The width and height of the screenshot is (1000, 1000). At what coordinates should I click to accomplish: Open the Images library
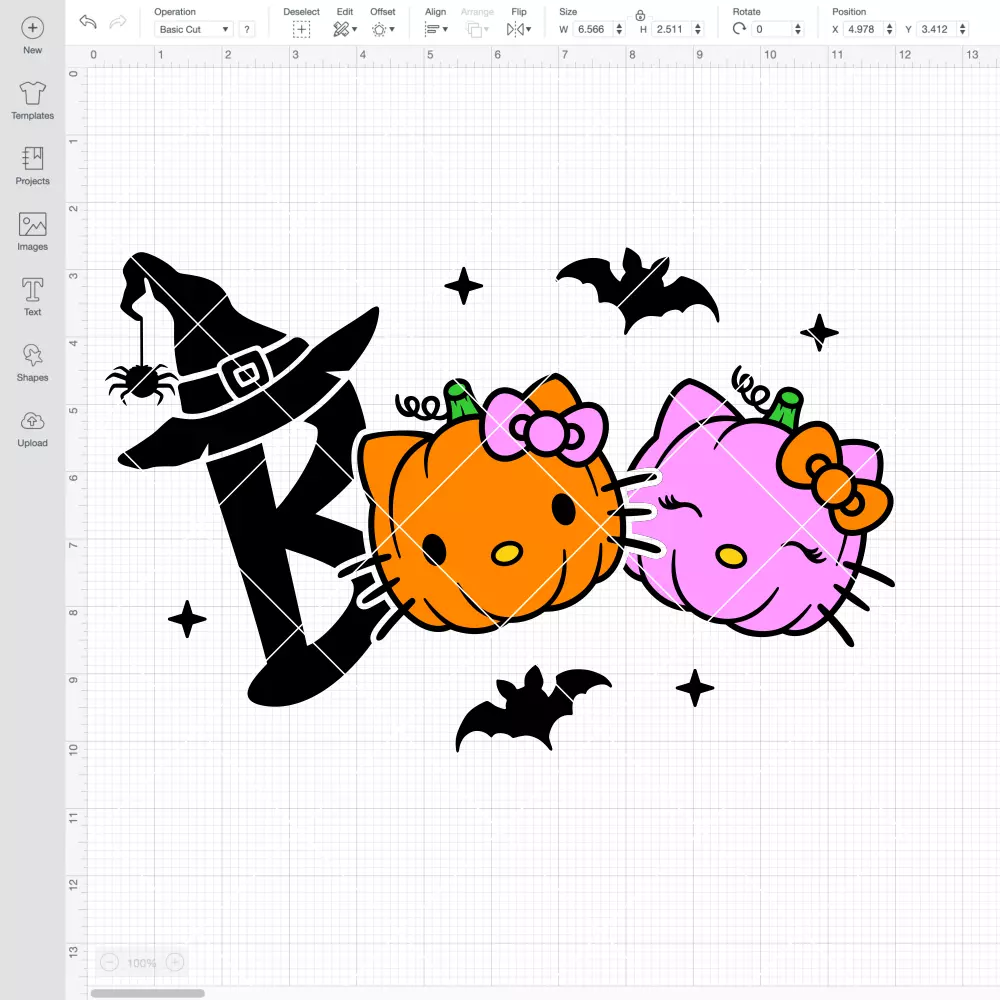click(x=33, y=232)
